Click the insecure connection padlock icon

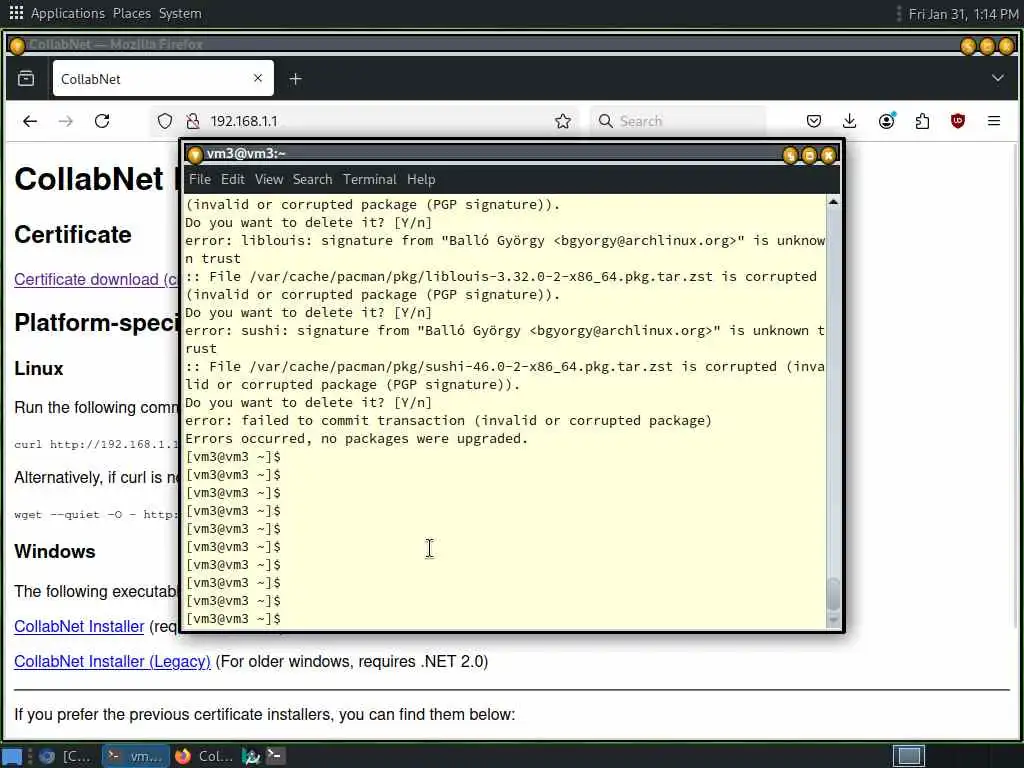(x=193, y=121)
